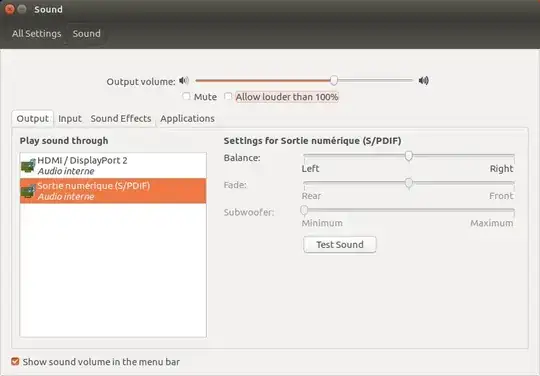Go to the Applications tab
The height and width of the screenshot is (376, 540).
click(187, 118)
